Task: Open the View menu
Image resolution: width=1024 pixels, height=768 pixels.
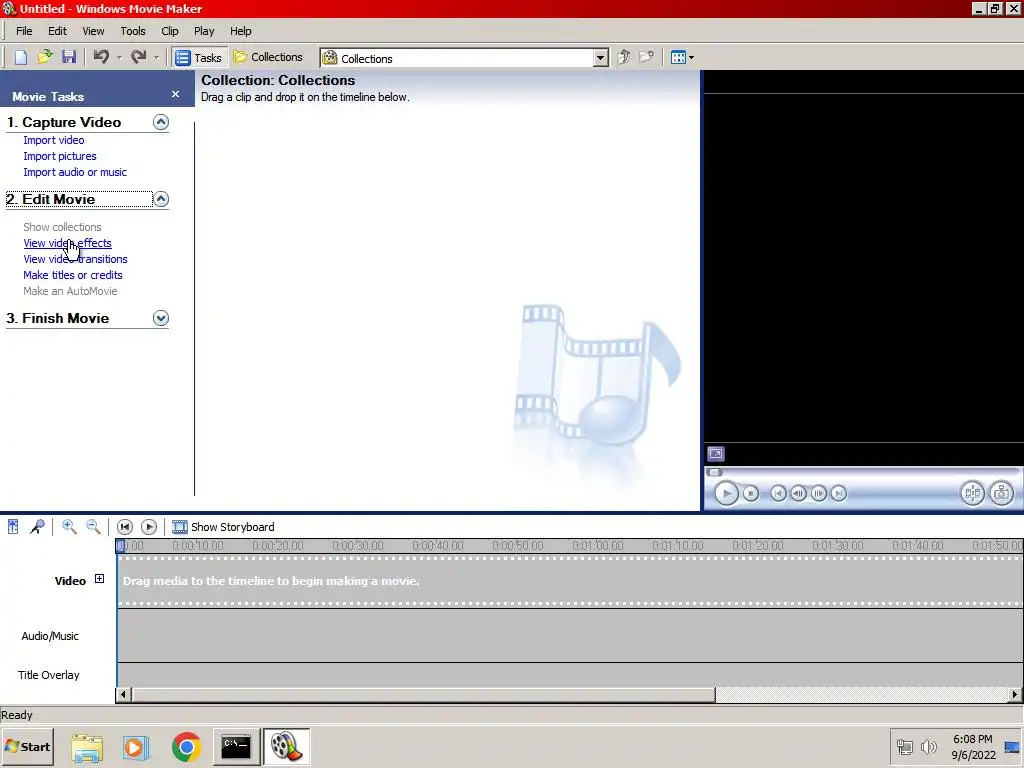Action: click(93, 31)
